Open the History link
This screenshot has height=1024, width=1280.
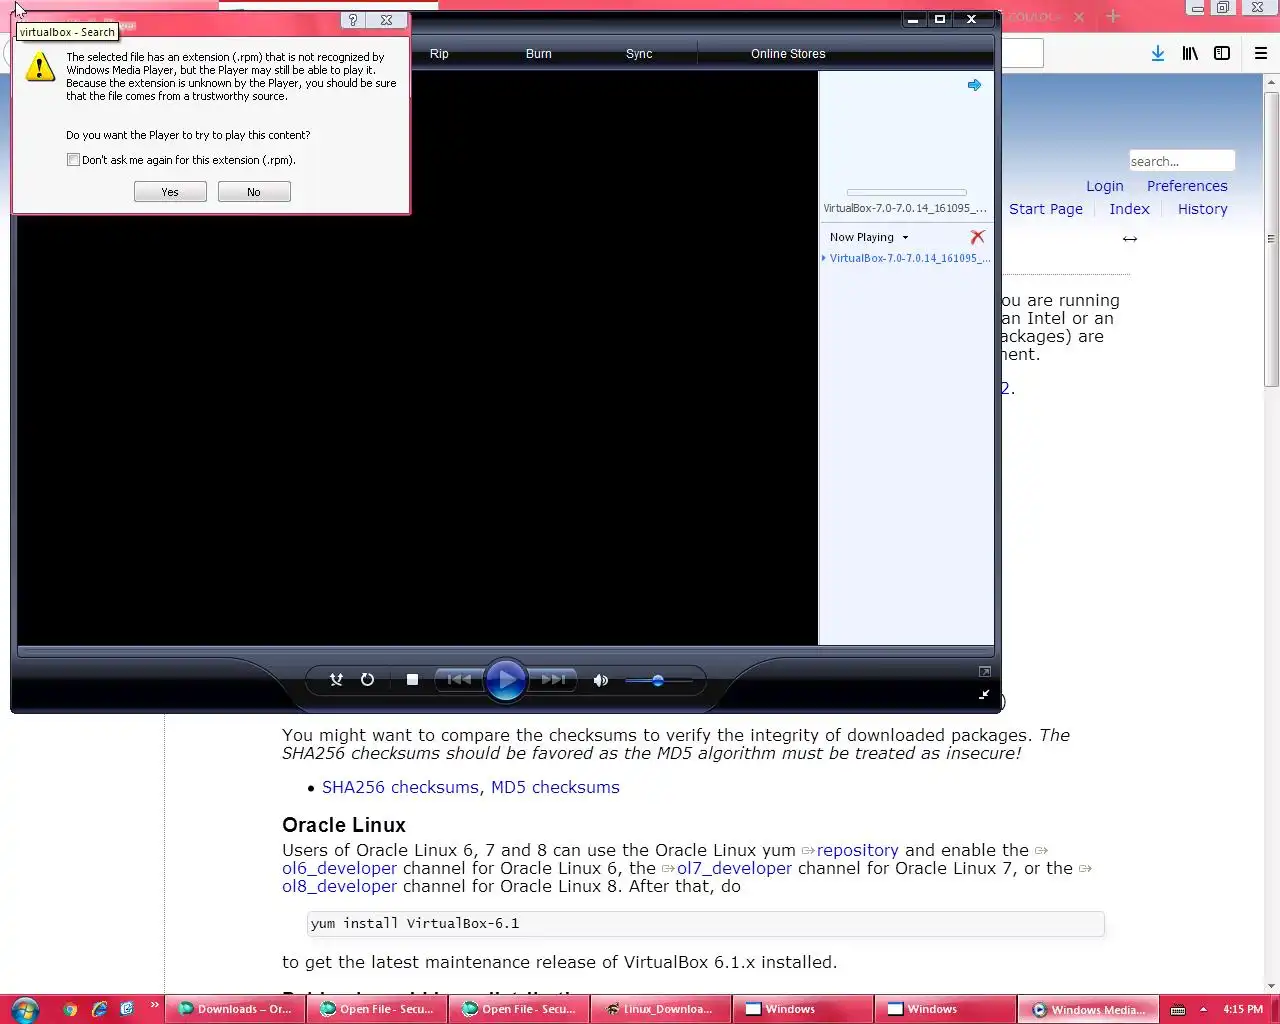(1202, 209)
